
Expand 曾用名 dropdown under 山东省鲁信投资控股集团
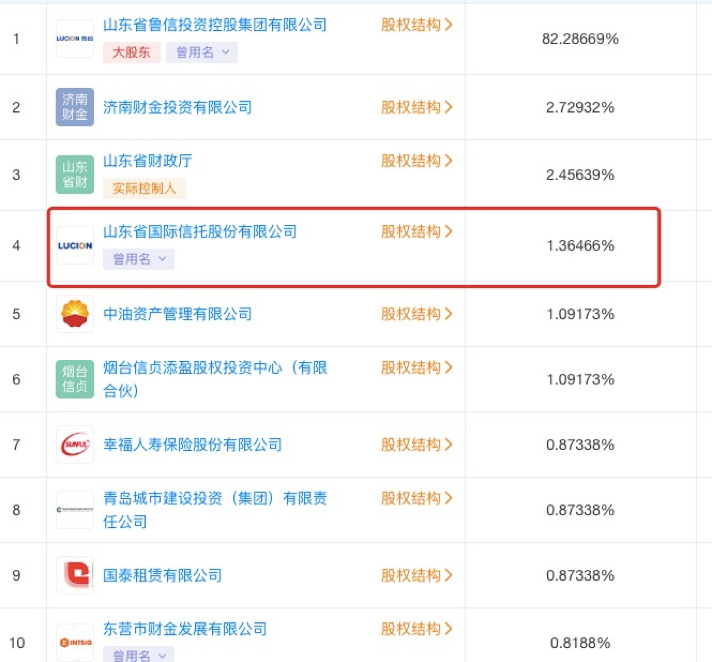click(202, 52)
